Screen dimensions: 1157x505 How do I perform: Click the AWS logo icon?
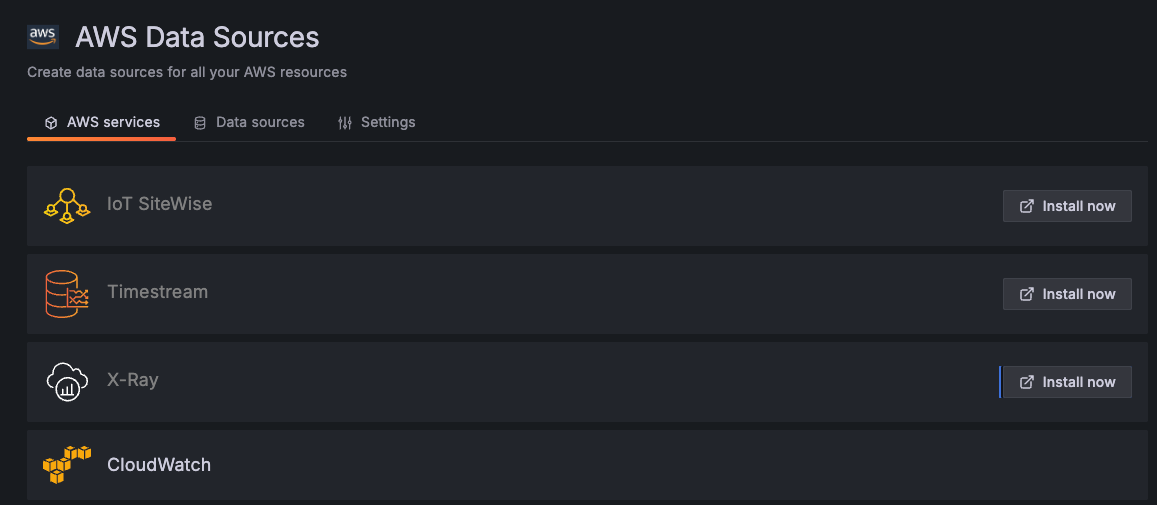[x=42, y=36]
